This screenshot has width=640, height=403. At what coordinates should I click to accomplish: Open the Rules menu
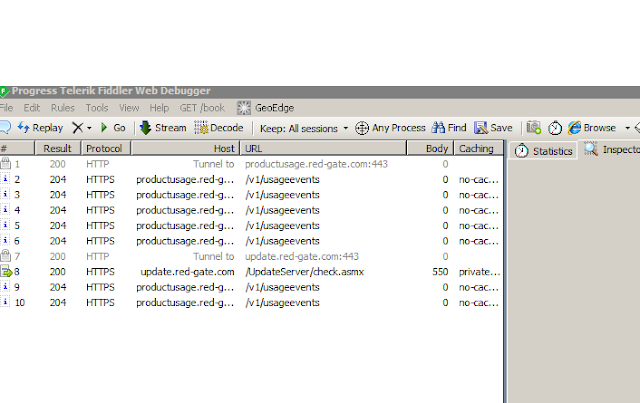coord(62,108)
